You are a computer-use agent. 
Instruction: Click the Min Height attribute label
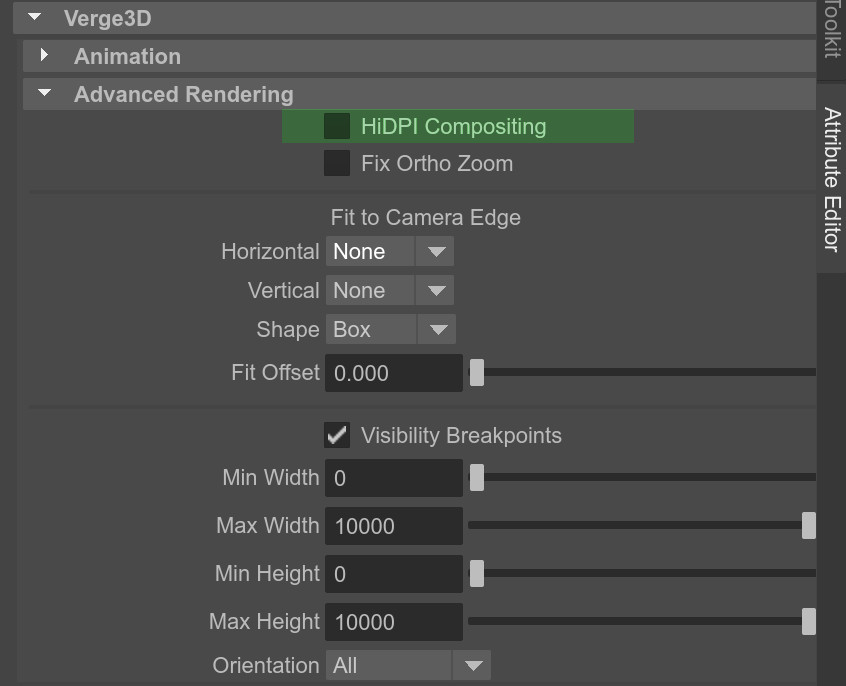(x=268, y=574)
